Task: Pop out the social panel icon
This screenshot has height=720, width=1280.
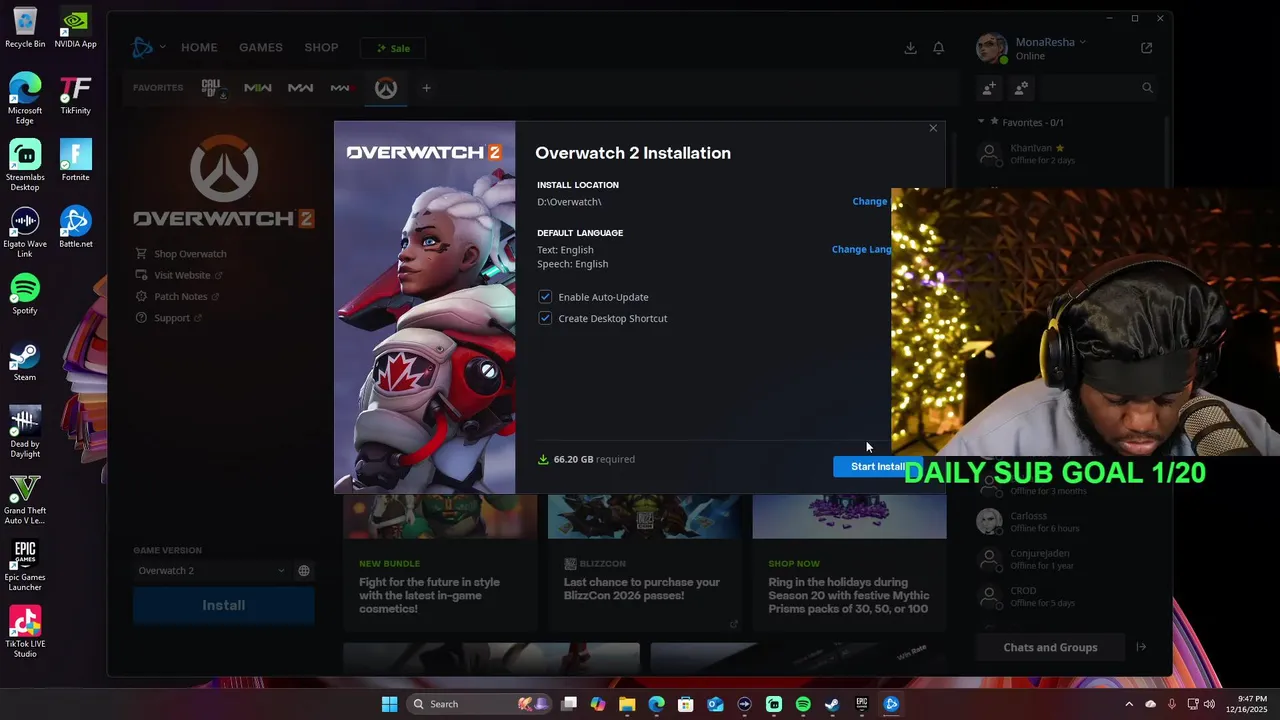Action: [1147, 48]
